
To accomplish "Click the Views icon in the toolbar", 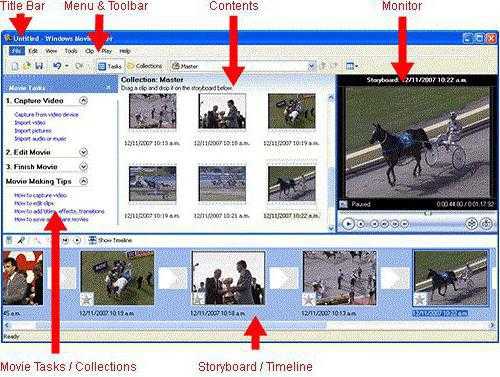I will (x=352, y=66).
